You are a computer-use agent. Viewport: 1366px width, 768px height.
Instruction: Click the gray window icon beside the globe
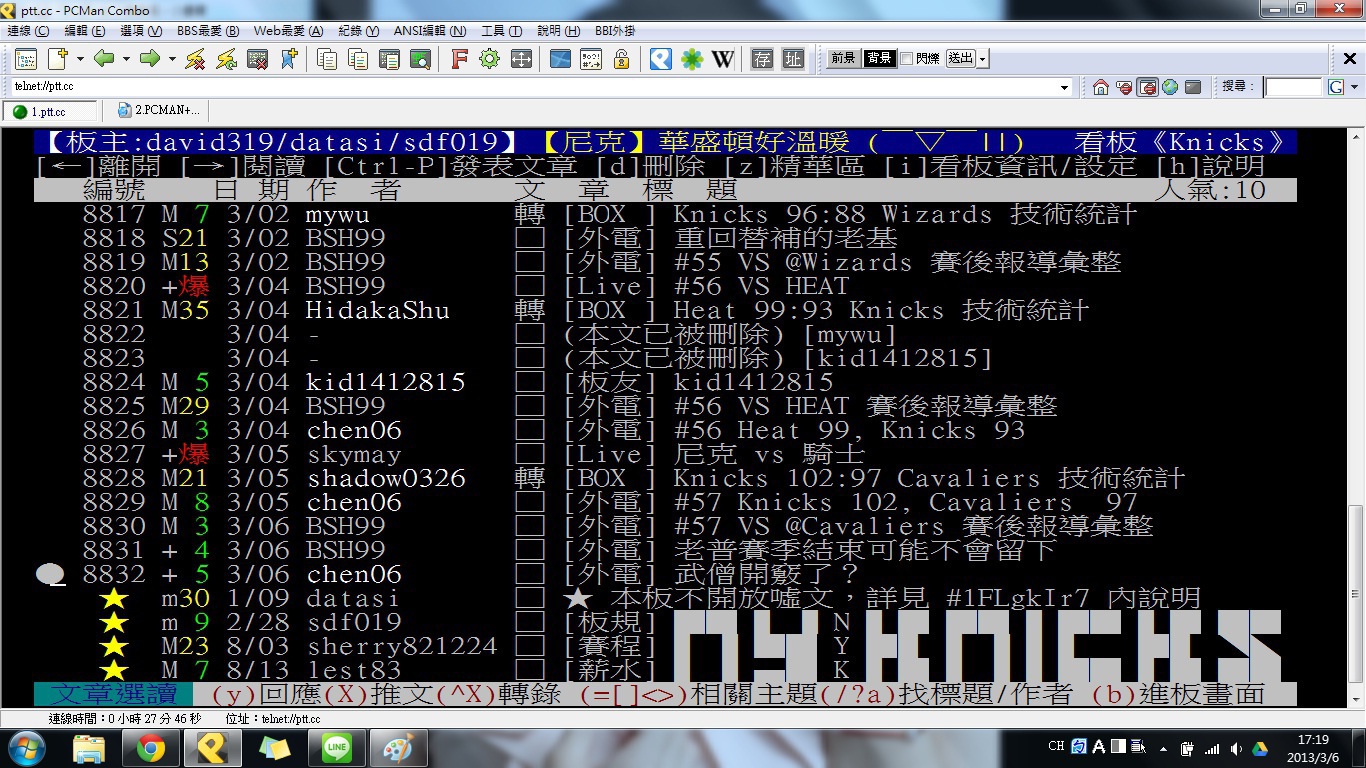[1193, 87]
